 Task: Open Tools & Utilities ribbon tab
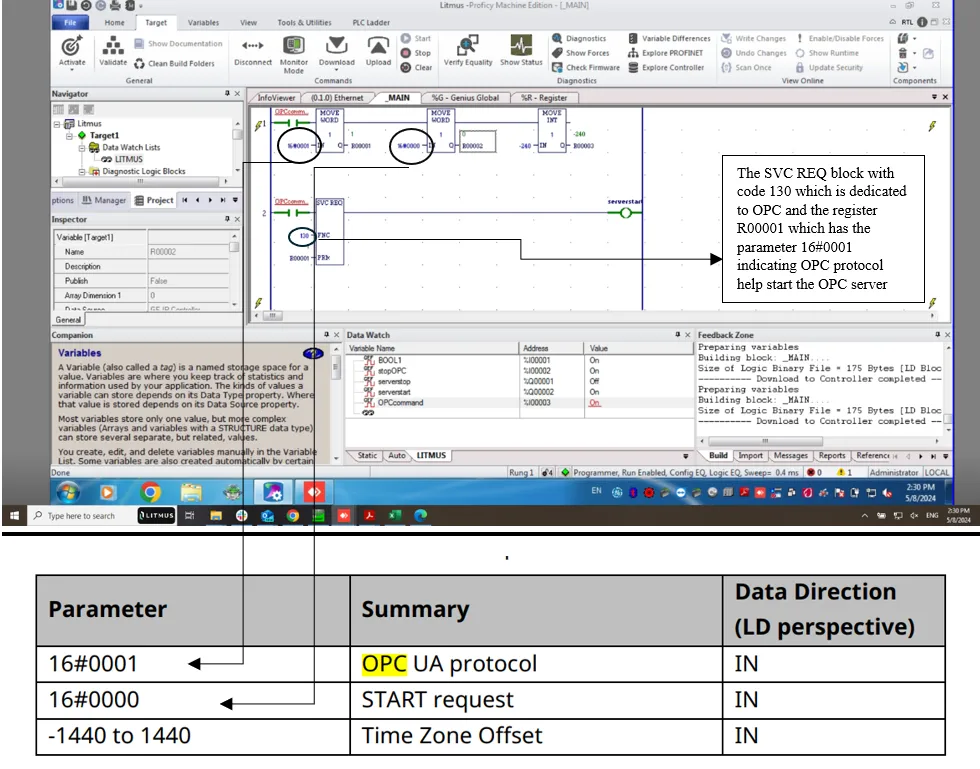point(304,23)
